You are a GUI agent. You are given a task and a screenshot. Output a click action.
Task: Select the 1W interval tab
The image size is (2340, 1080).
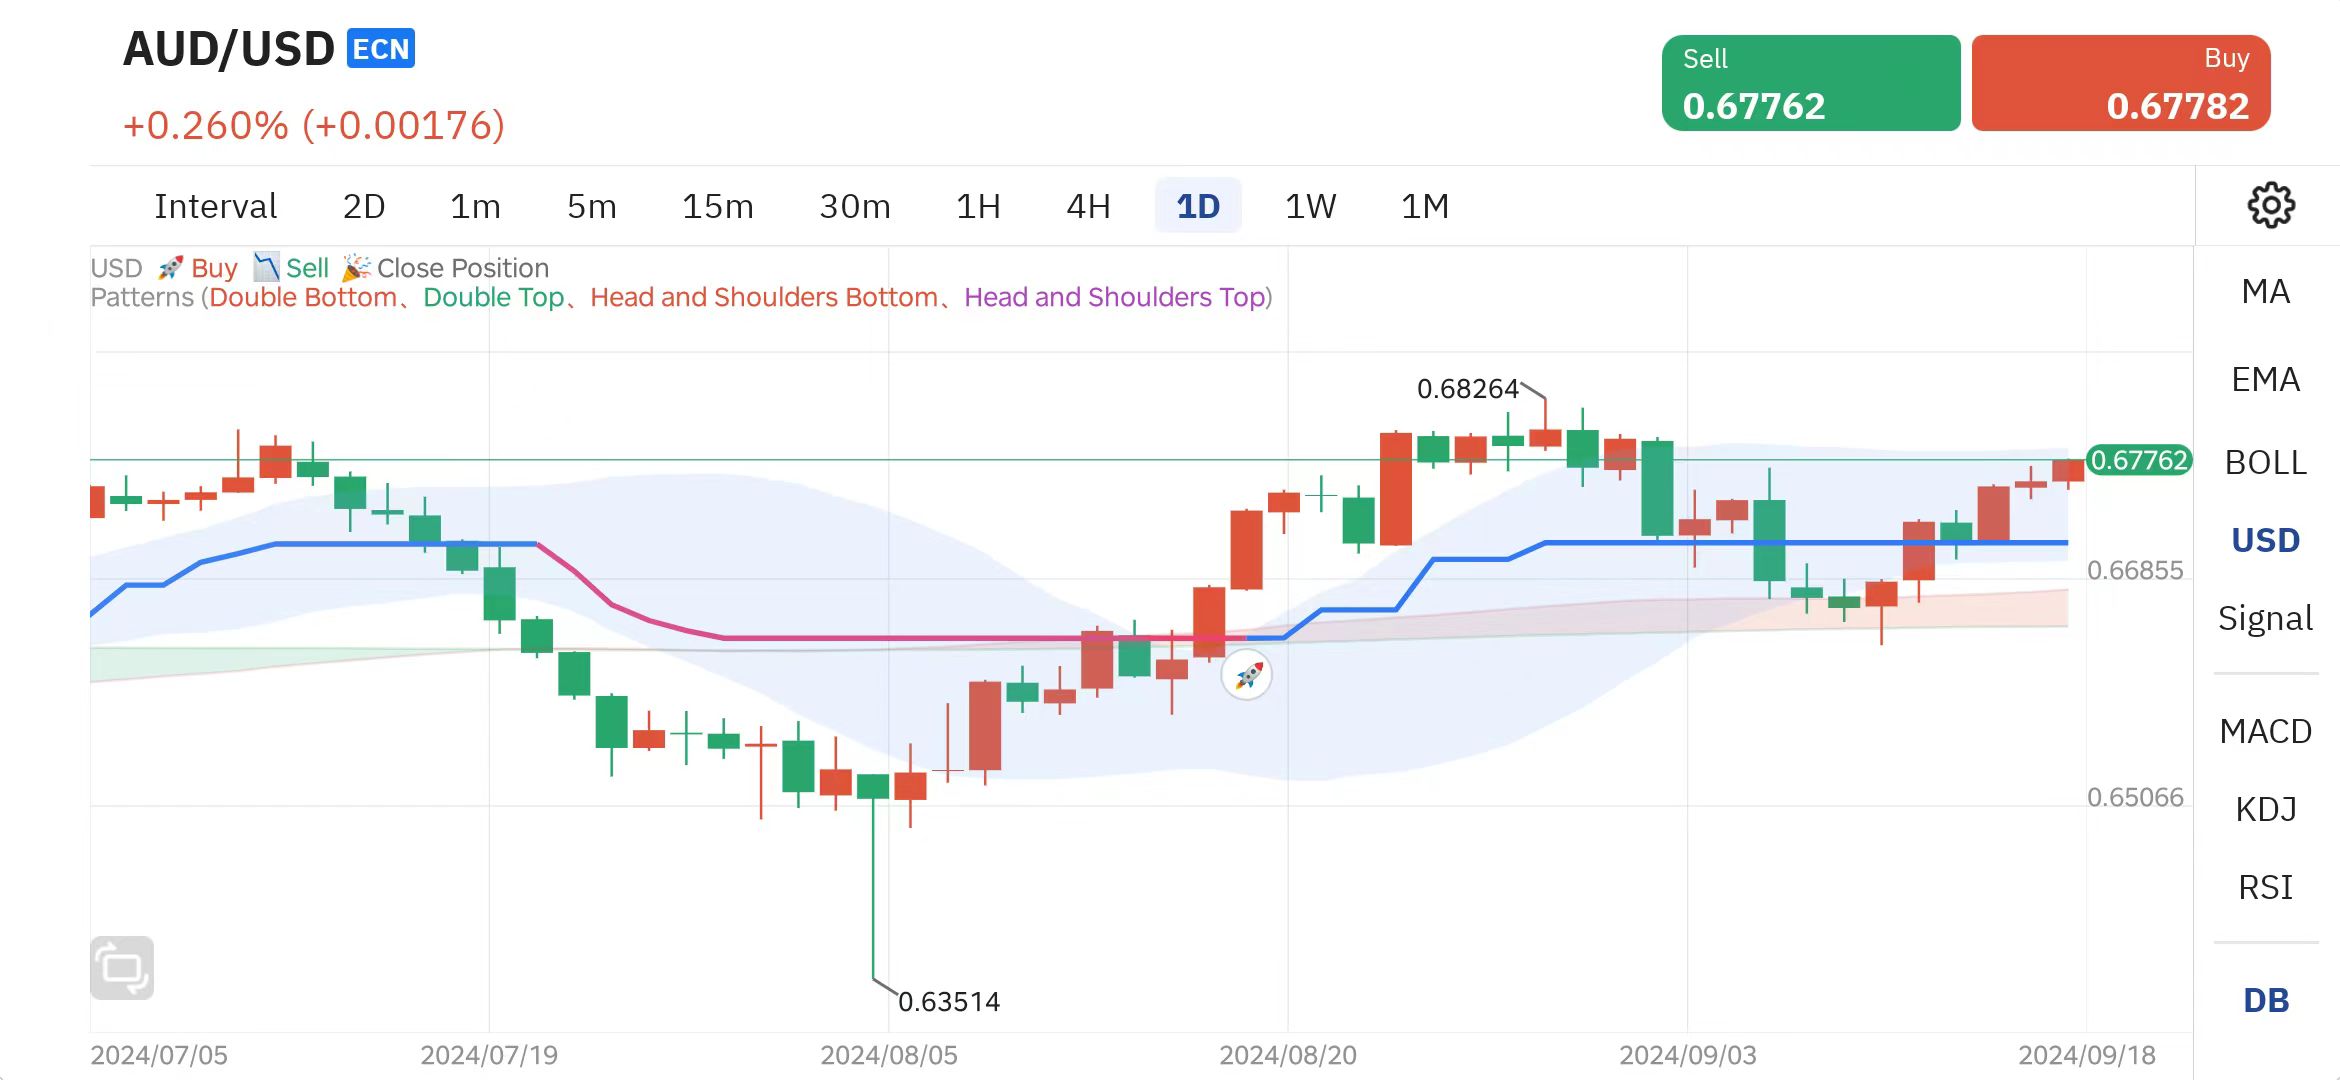[x=1310, y=207]
